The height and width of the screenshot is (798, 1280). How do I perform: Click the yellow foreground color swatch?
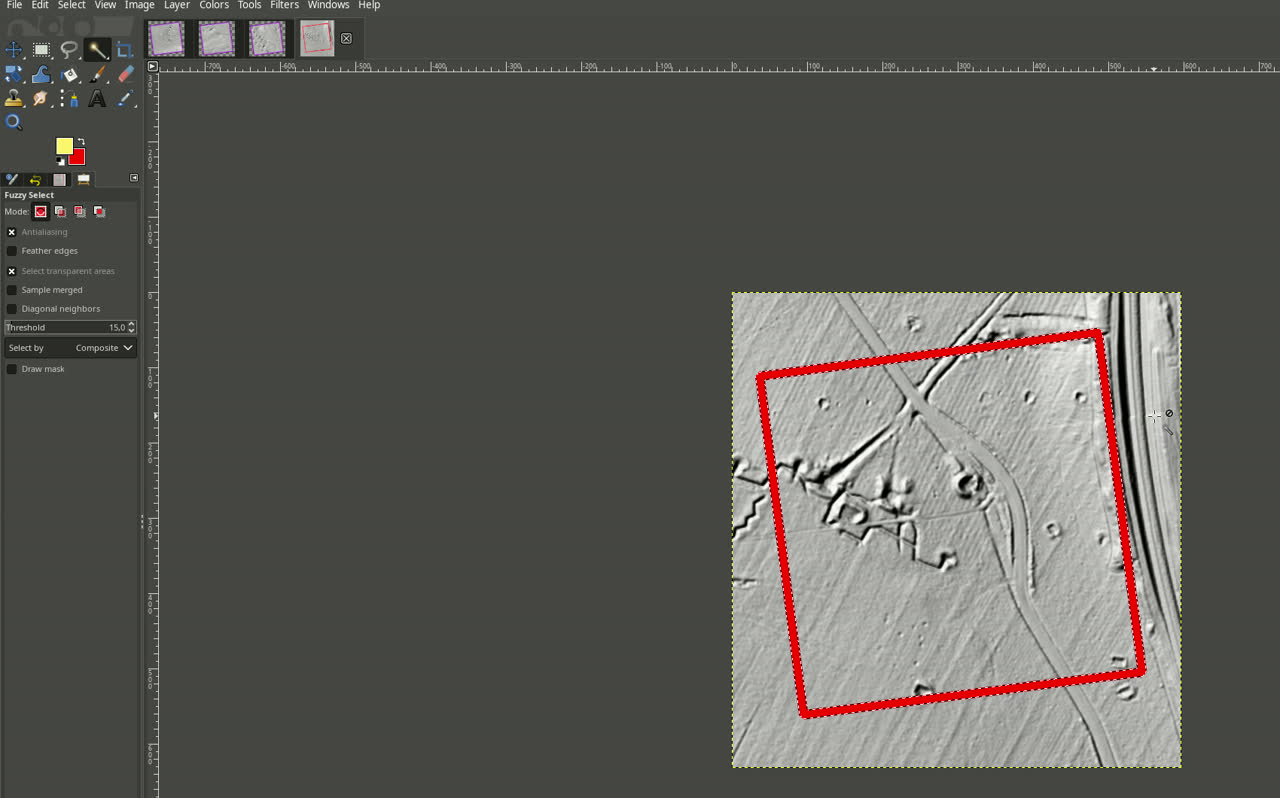point(64,146)
